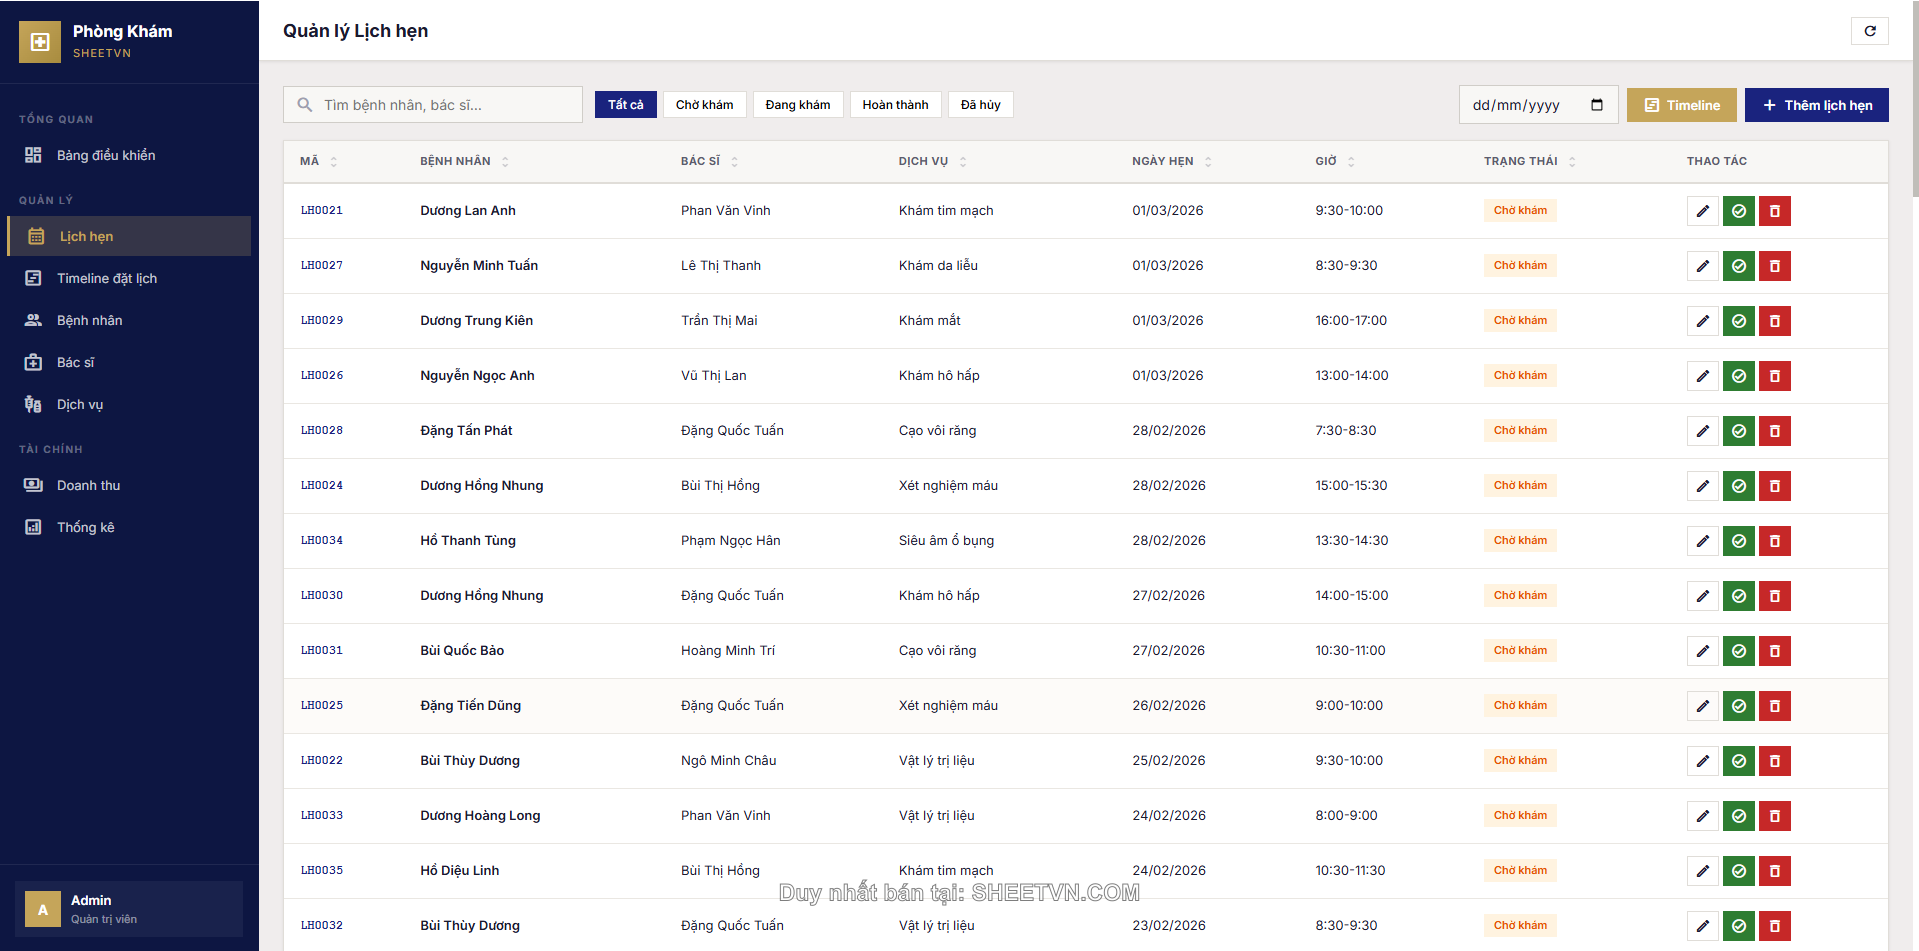The image size is (1919, 951).
Task: Filter appointments by Chờ khám status
Action: (704, 105)
